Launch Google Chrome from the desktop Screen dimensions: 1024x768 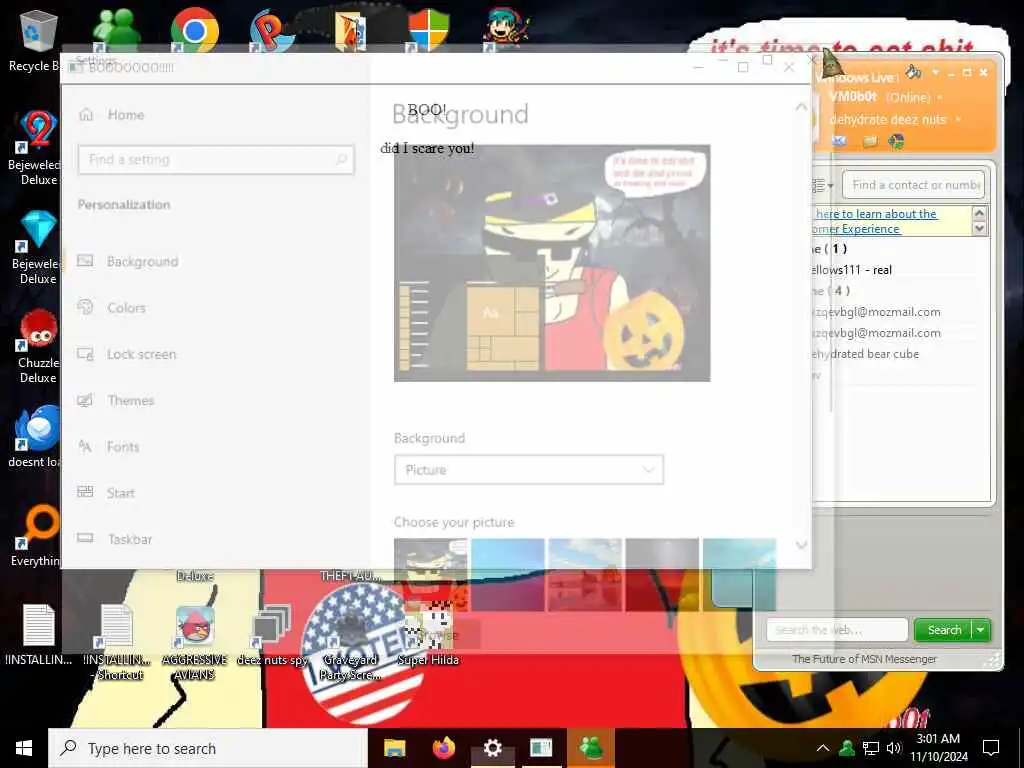tap(194, 29)
